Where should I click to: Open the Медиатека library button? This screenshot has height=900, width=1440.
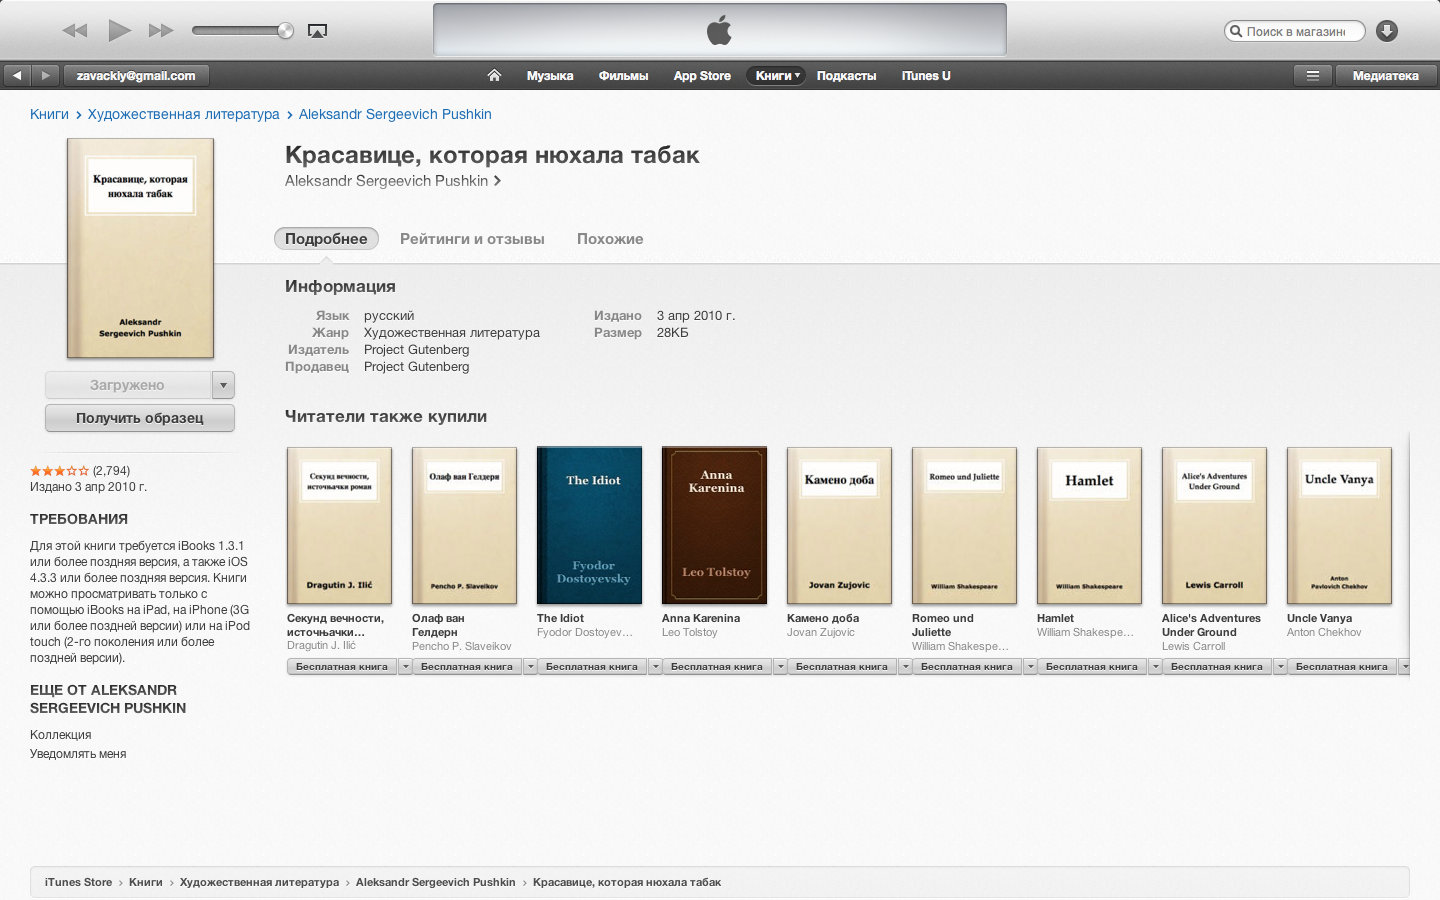(1385, 75)
